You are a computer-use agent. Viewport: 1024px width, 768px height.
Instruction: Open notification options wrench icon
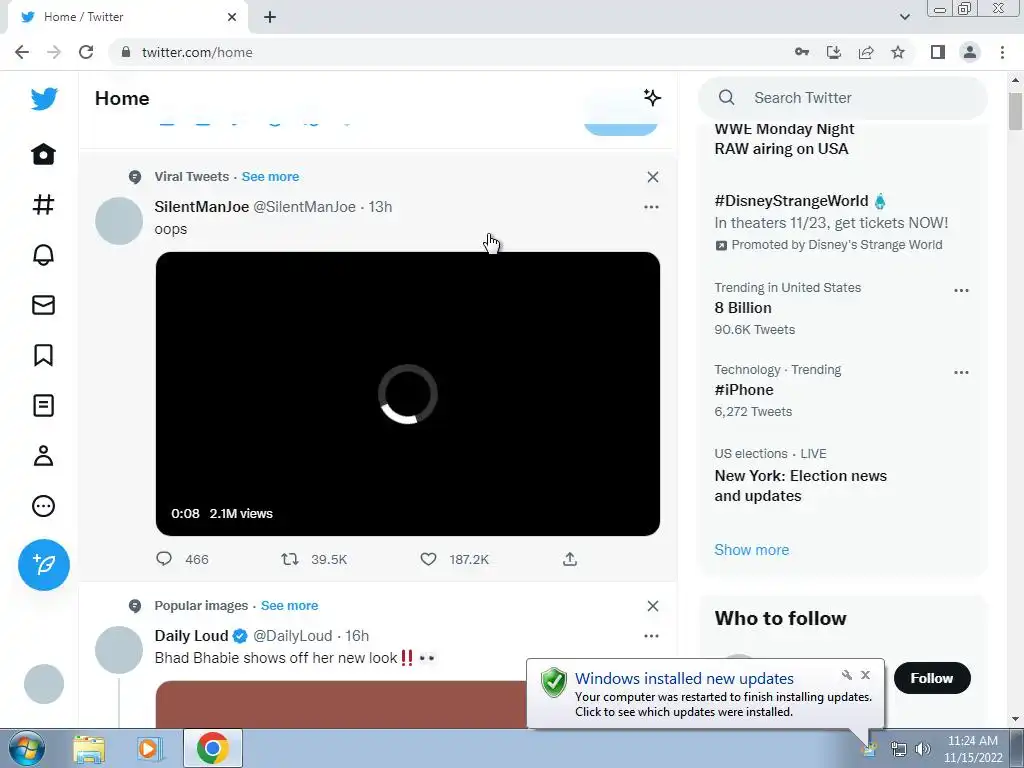point(846,675)
